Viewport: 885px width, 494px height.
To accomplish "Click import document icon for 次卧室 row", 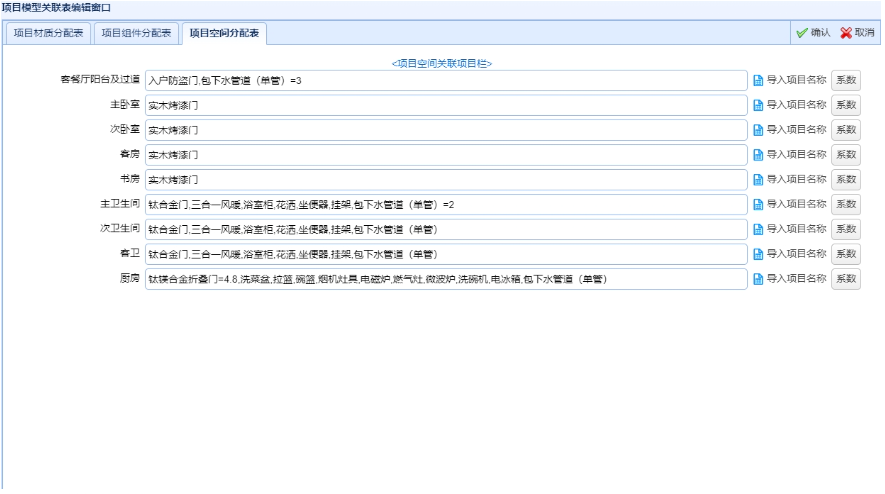I will click(758, 130).
